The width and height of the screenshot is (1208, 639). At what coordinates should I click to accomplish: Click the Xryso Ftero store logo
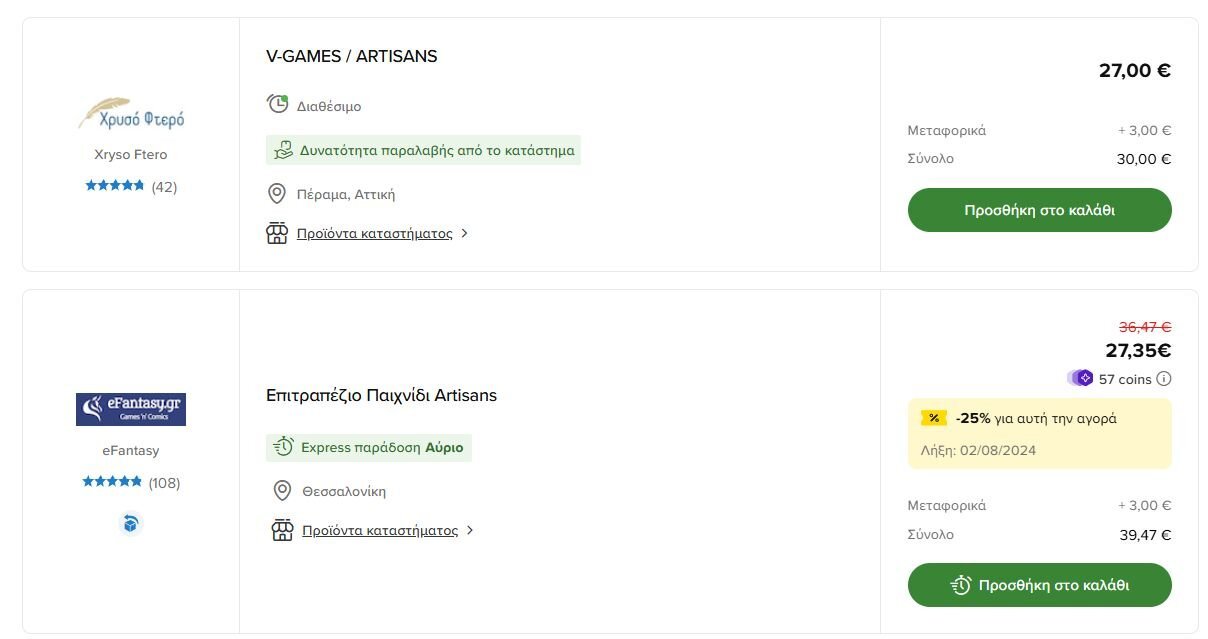(x=131, y=114)
